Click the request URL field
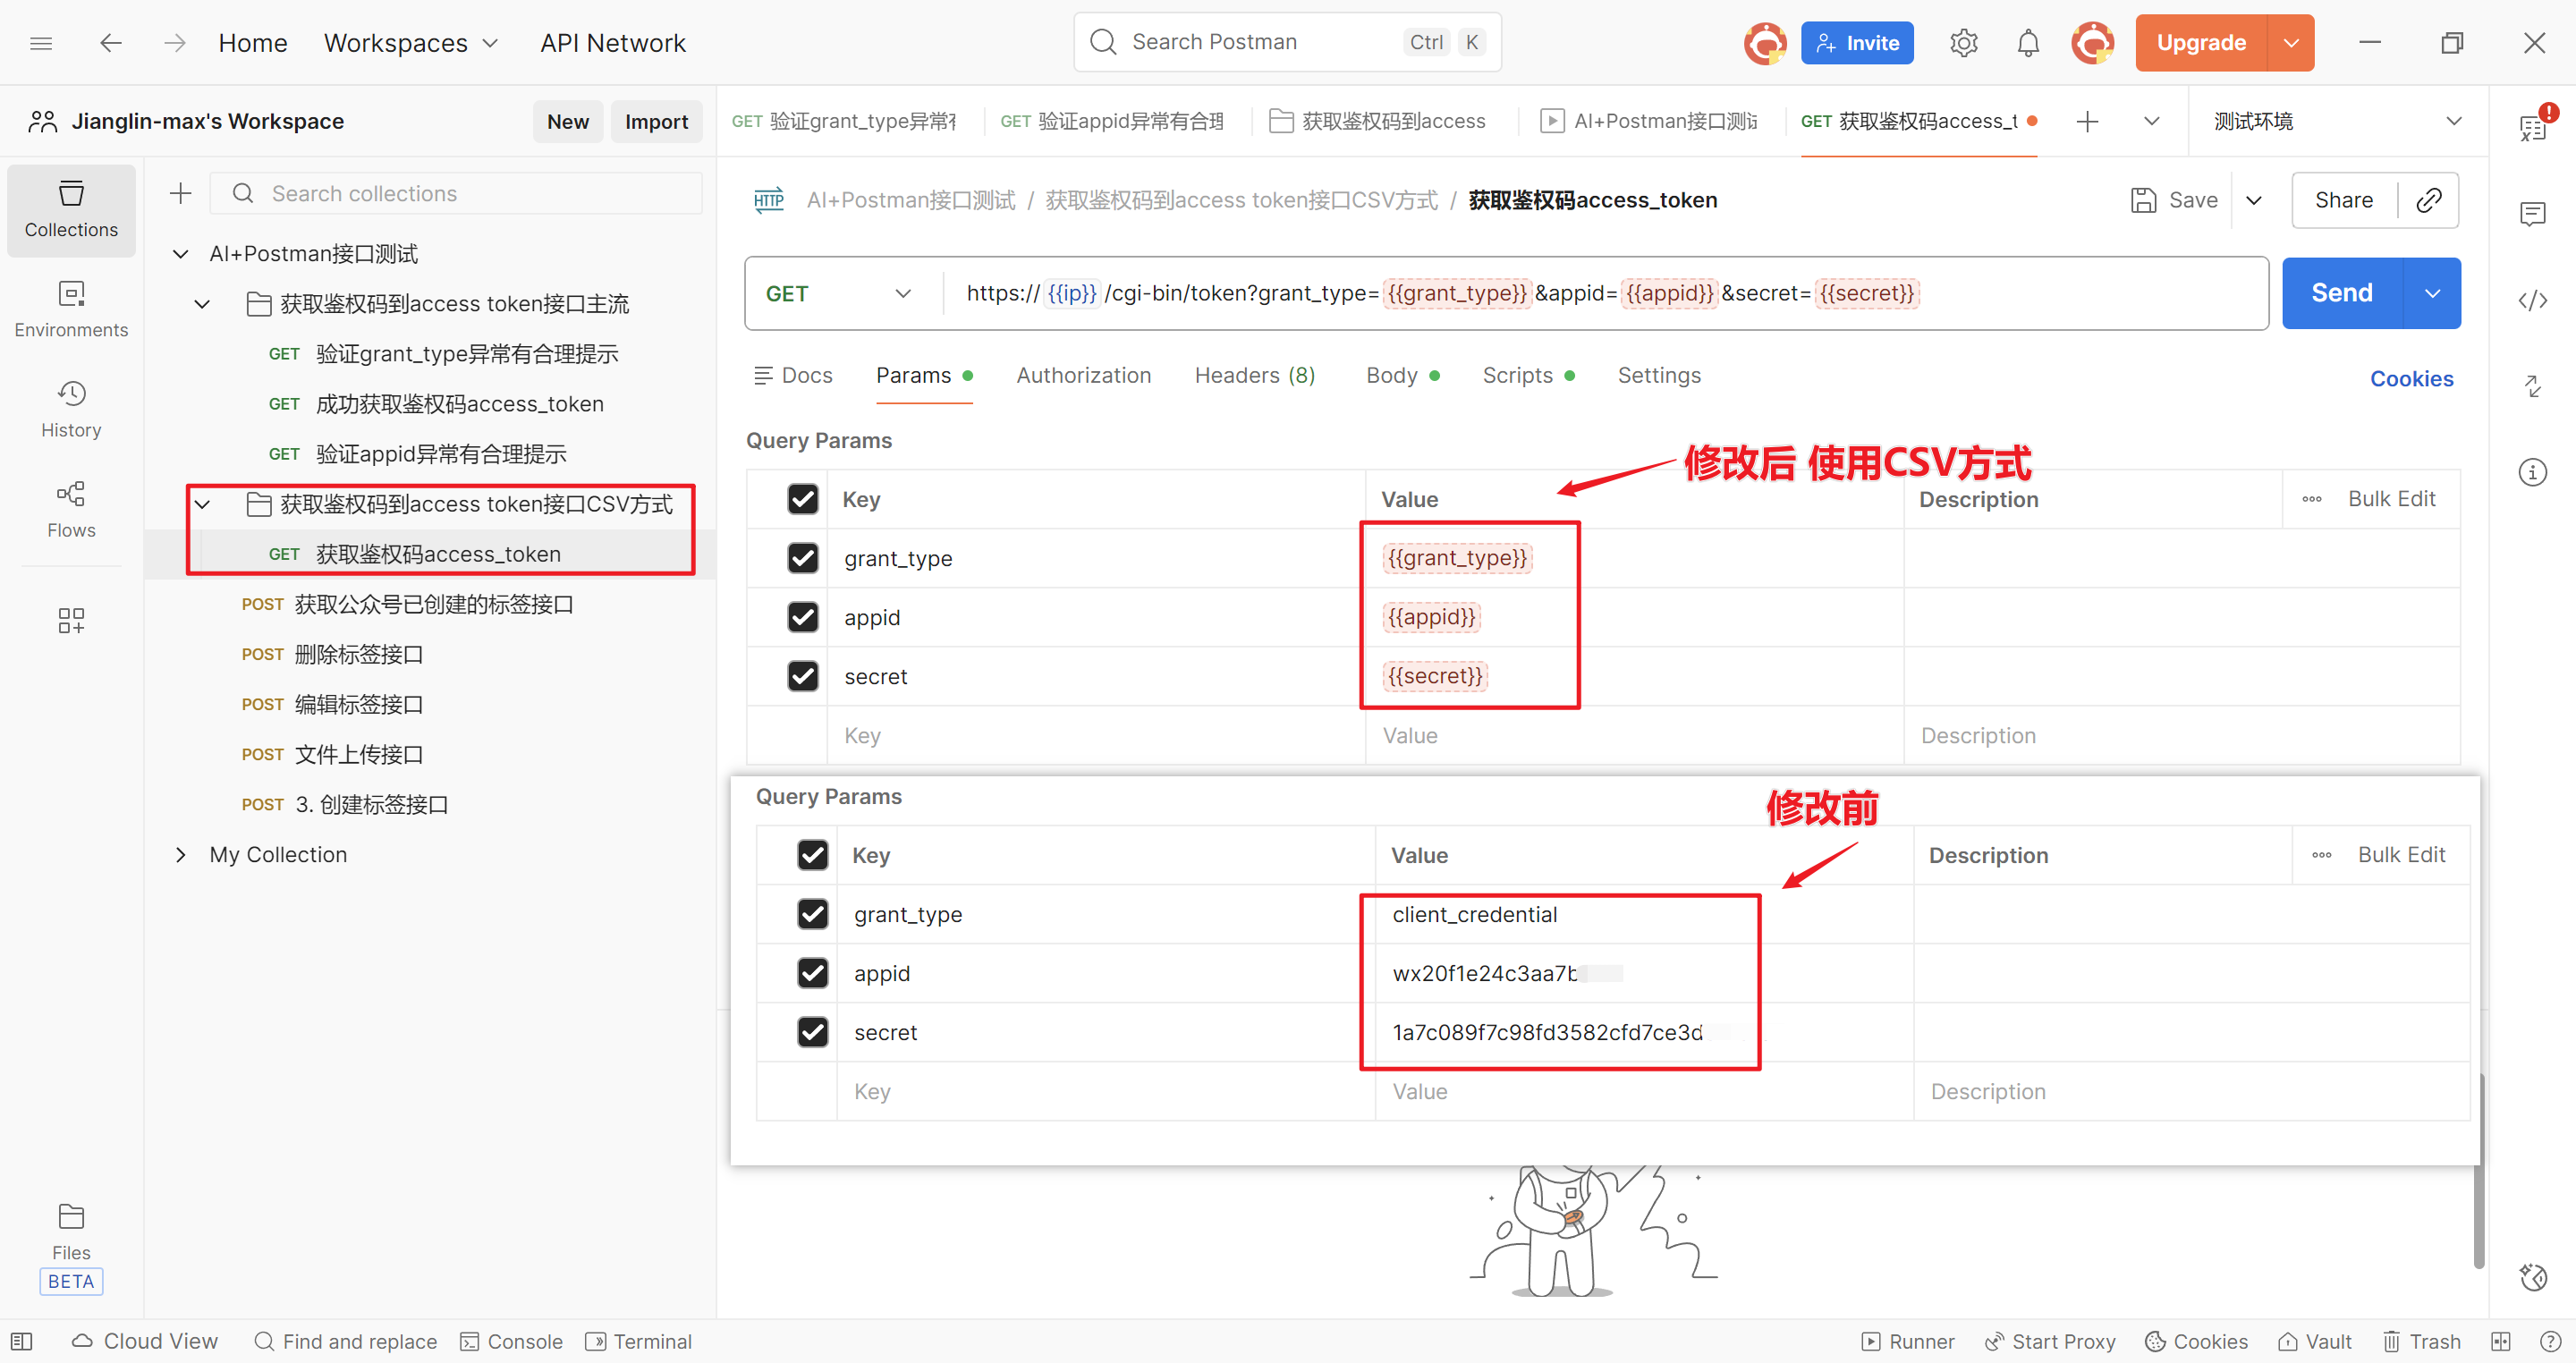This screenshot has width=2576, height=1363. [x=1605, y=293]
